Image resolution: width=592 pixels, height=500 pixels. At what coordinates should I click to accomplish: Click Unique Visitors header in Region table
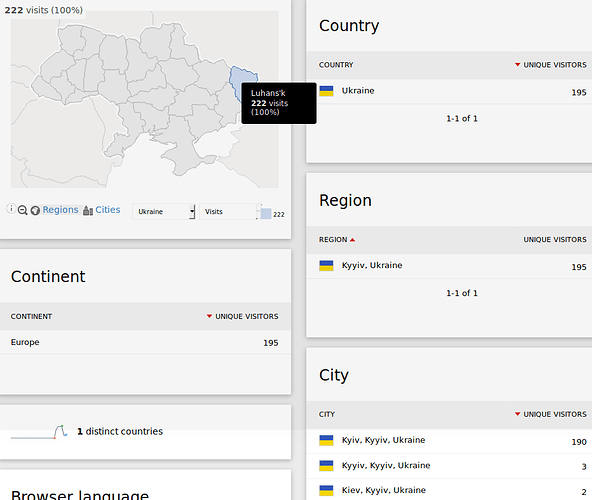(x=555, y=239)
